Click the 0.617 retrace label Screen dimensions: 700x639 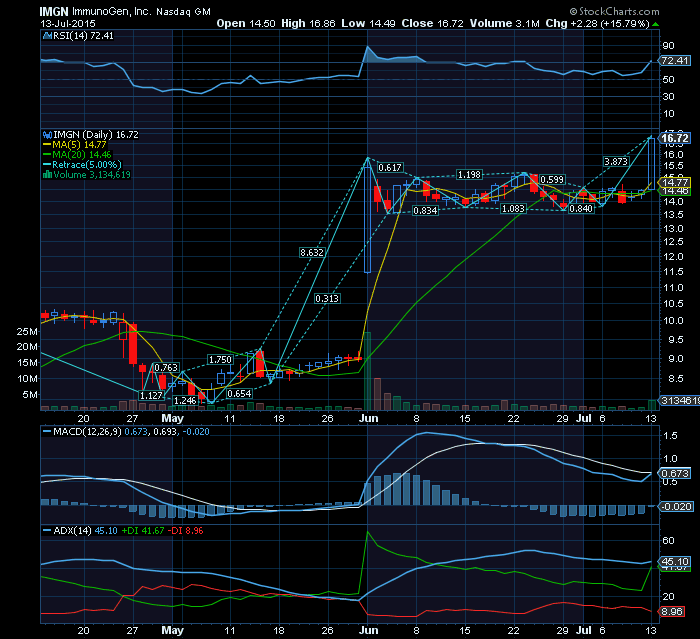390,168
